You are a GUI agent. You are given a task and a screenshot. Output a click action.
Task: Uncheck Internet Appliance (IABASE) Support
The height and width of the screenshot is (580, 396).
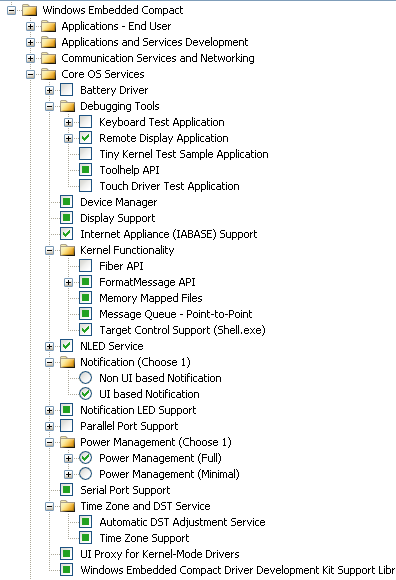tap(67, 234)
